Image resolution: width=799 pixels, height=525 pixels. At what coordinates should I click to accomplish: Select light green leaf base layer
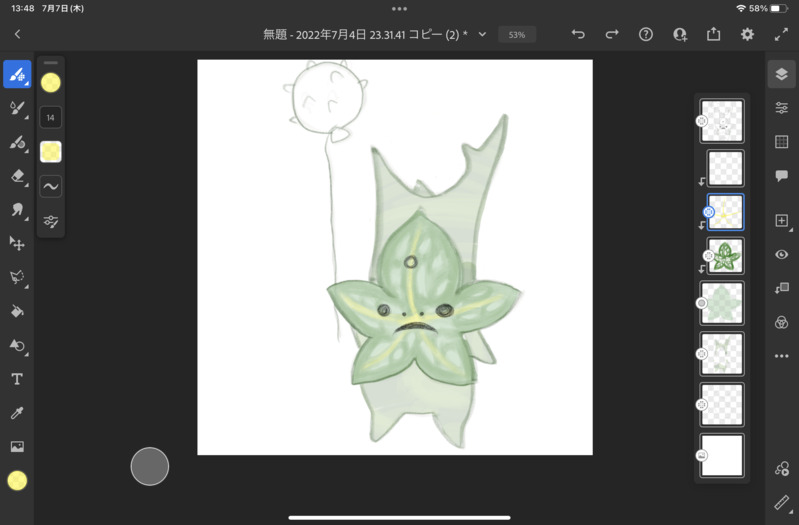(722, 303)
